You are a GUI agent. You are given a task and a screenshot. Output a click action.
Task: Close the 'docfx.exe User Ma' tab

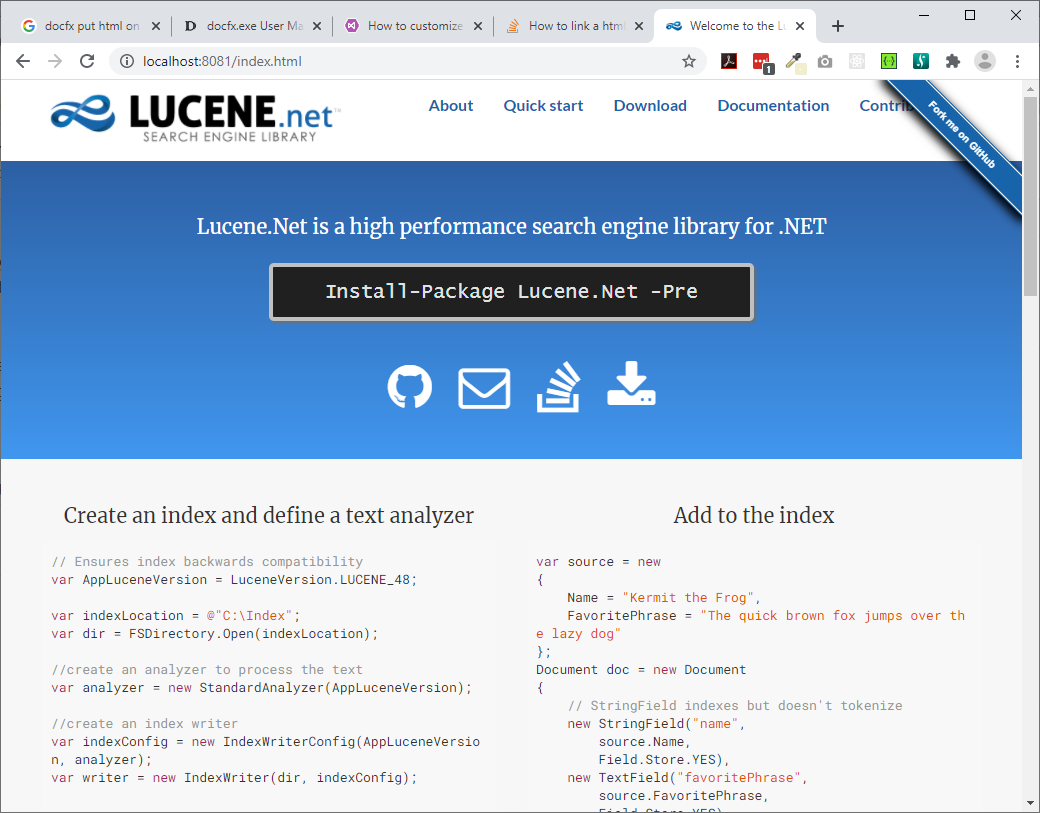(317, 26)
